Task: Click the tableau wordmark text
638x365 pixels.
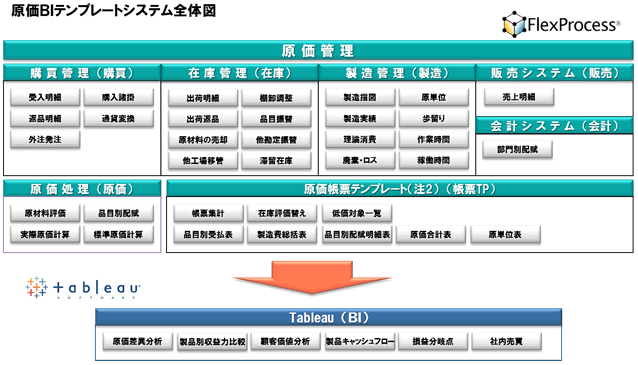Action: pos(96,287)
